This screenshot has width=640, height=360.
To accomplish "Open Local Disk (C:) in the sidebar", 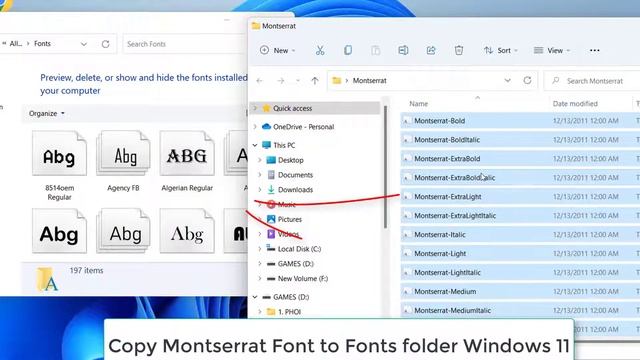I will point(299,249).
